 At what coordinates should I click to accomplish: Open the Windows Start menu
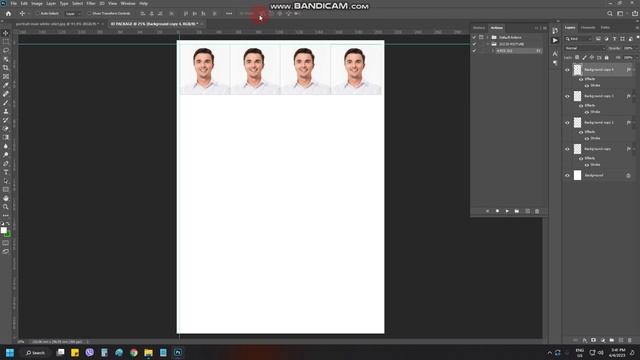[10, 352]
